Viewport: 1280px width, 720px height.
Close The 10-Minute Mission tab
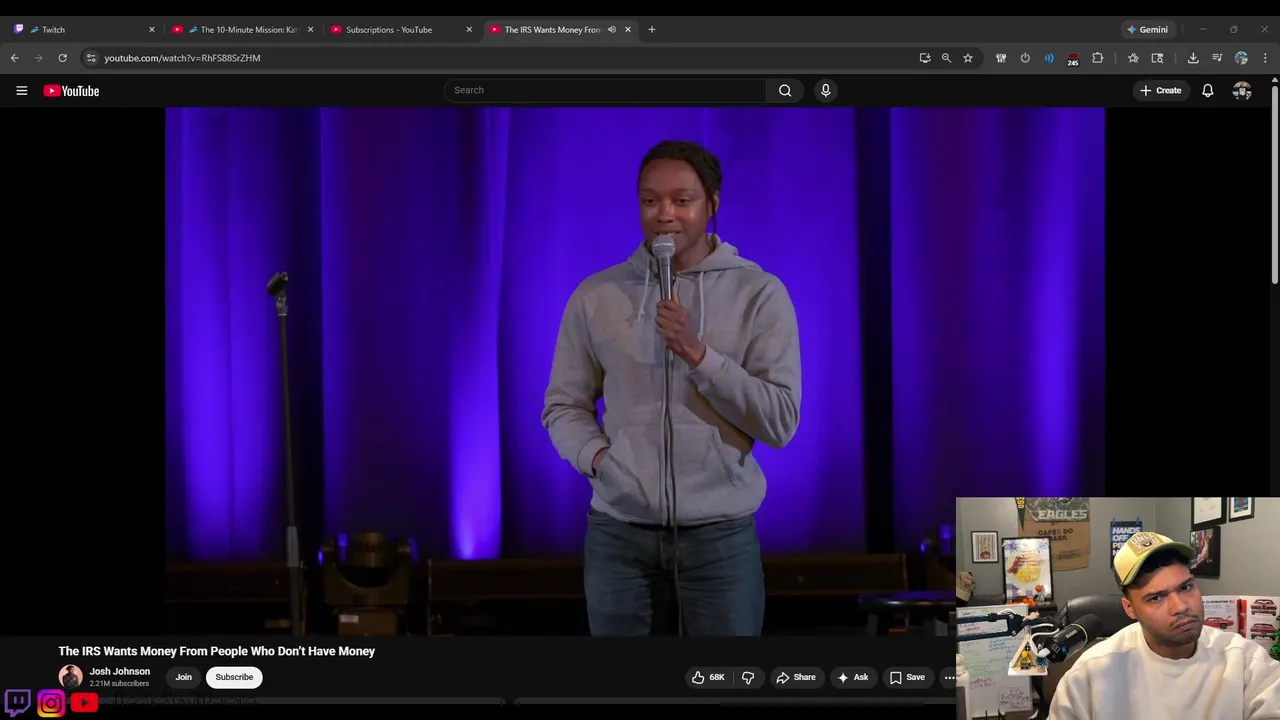tap(310, 30)
